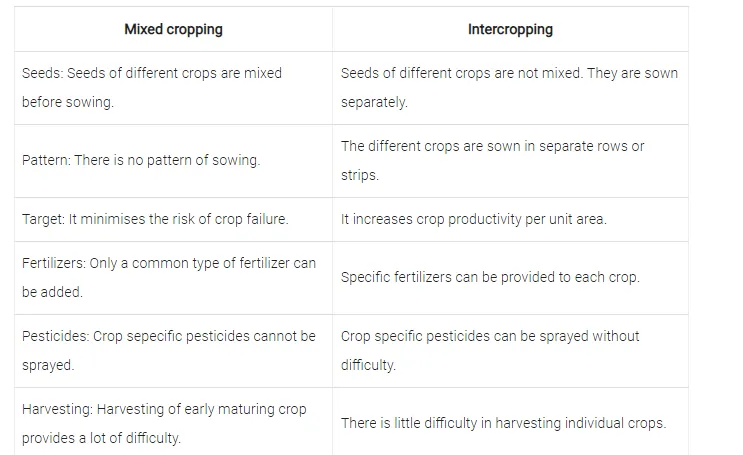743x455 pixels.
Task: Click the word "separately." in the Intercropping column
Action: pos(374,102)
